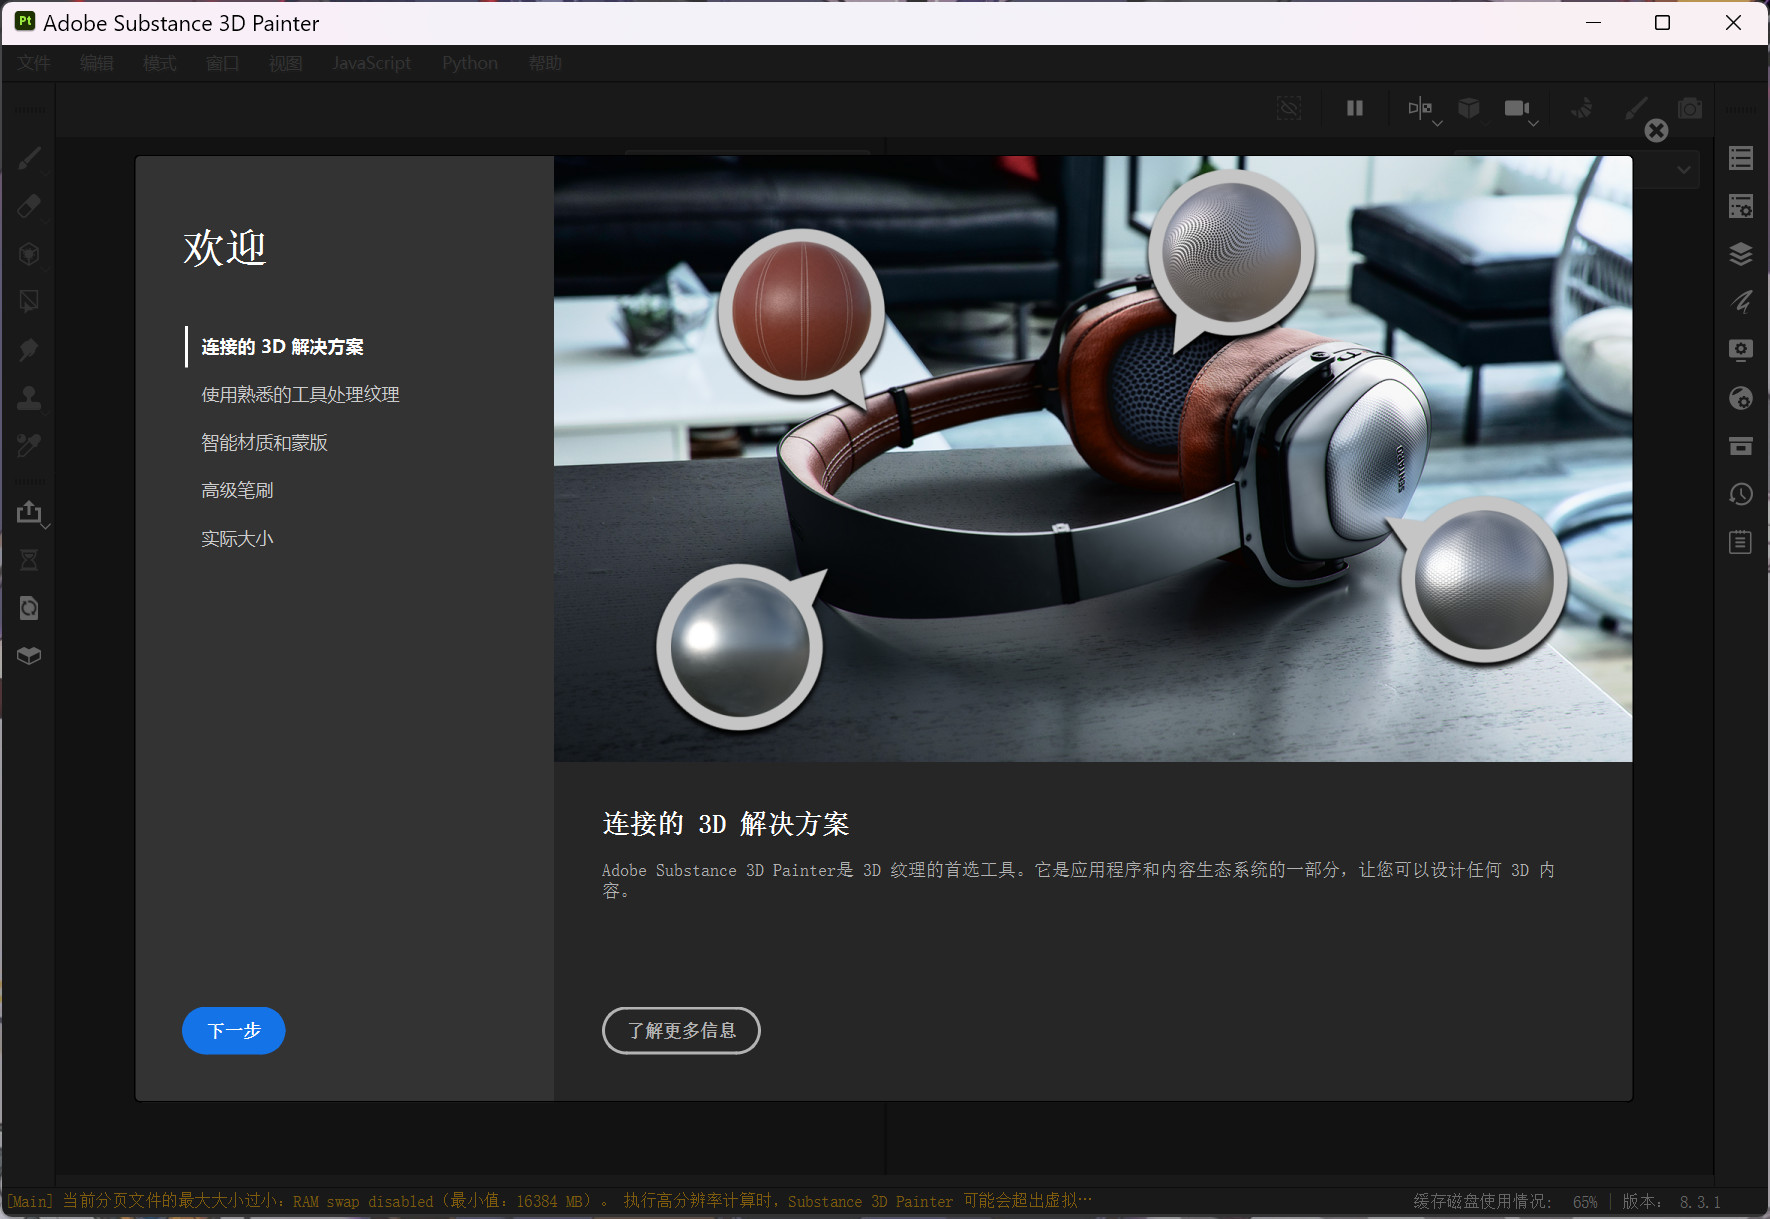Click the Iray rendering mode icon
Viewport: 1770px width, 1219px height.
tap(1582, 108)
